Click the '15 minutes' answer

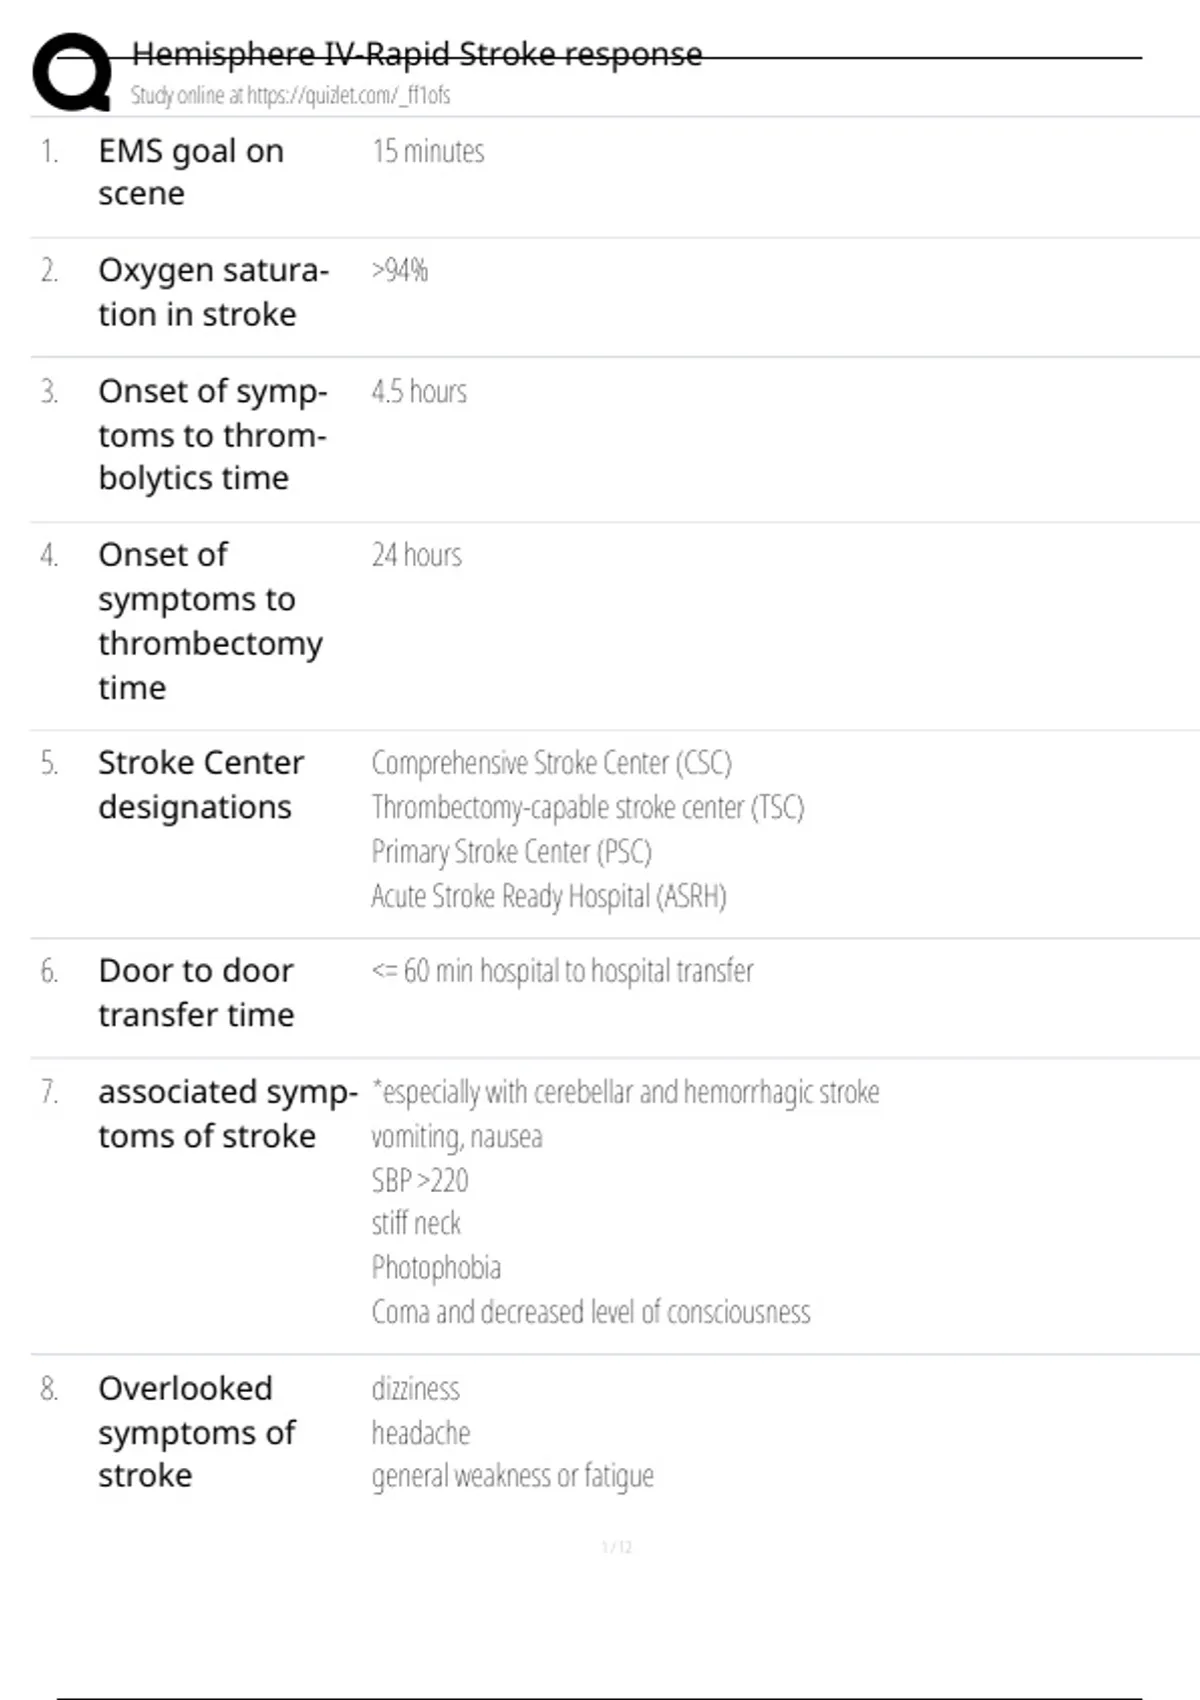428,152
